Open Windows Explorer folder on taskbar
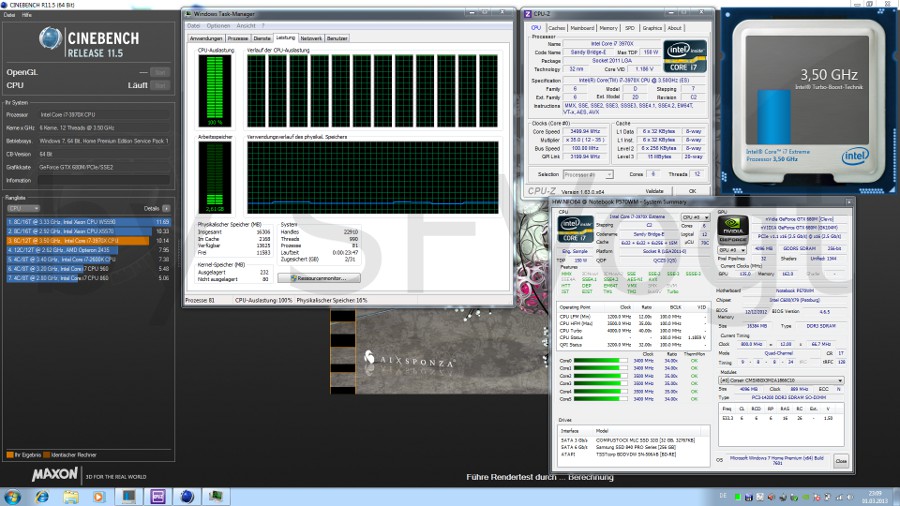The image size is (900, 506). pos(71,497)
